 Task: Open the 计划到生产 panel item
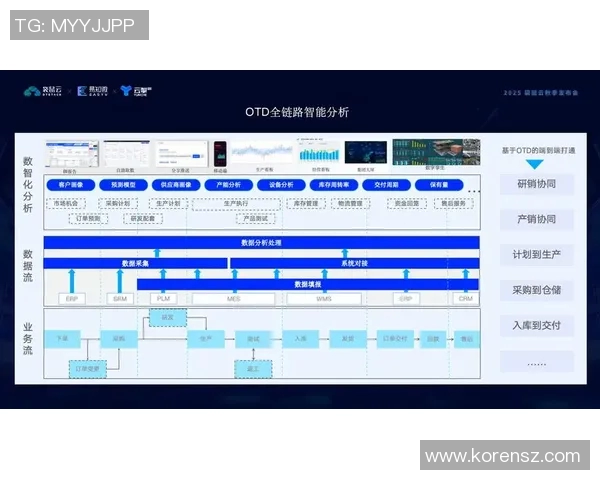(536, 255)
